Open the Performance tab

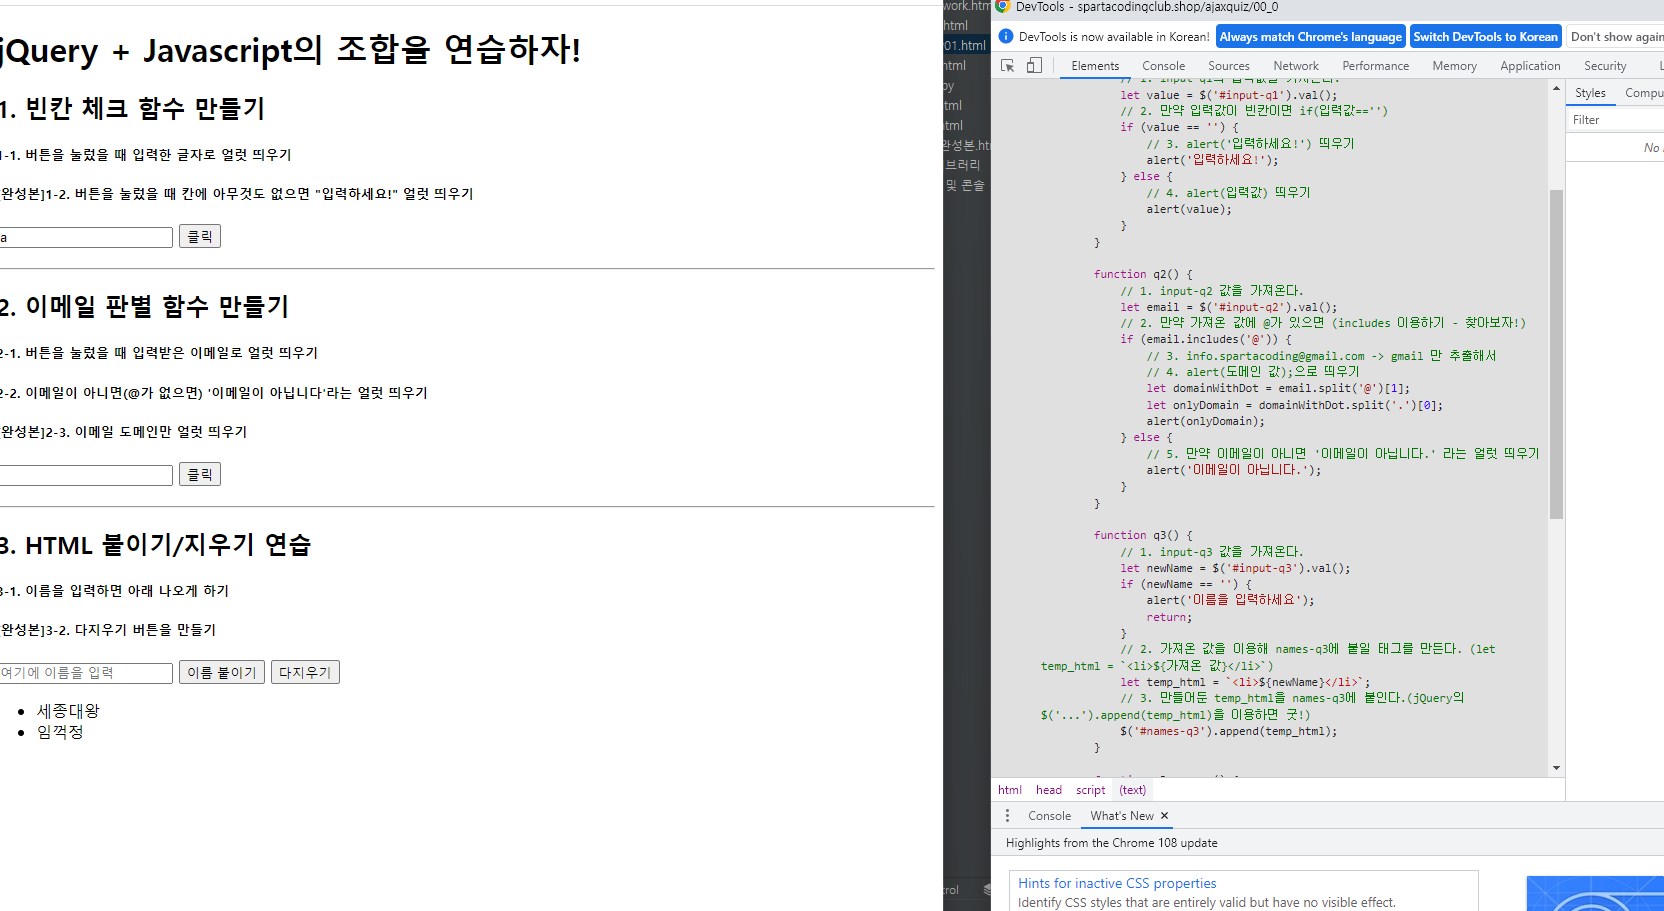[x=1376, y=66]
